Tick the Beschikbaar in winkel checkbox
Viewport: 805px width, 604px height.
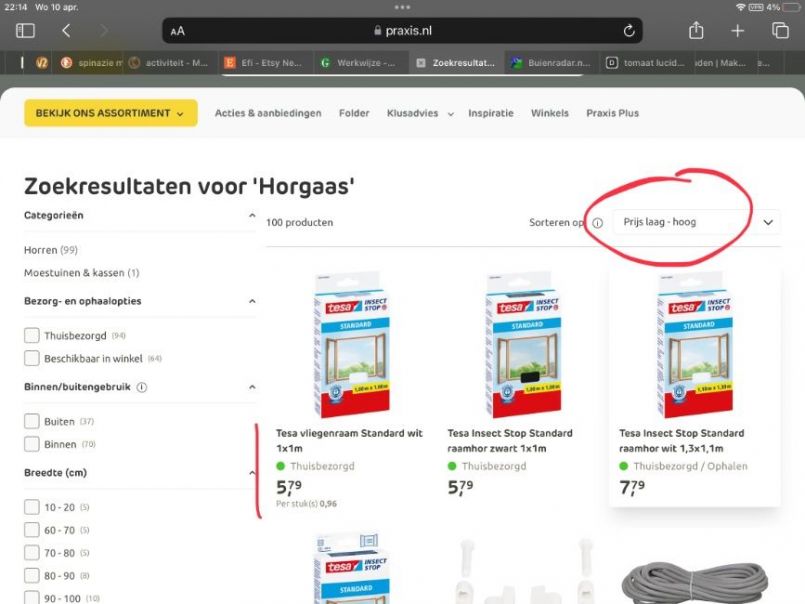(x=32, y=358)
